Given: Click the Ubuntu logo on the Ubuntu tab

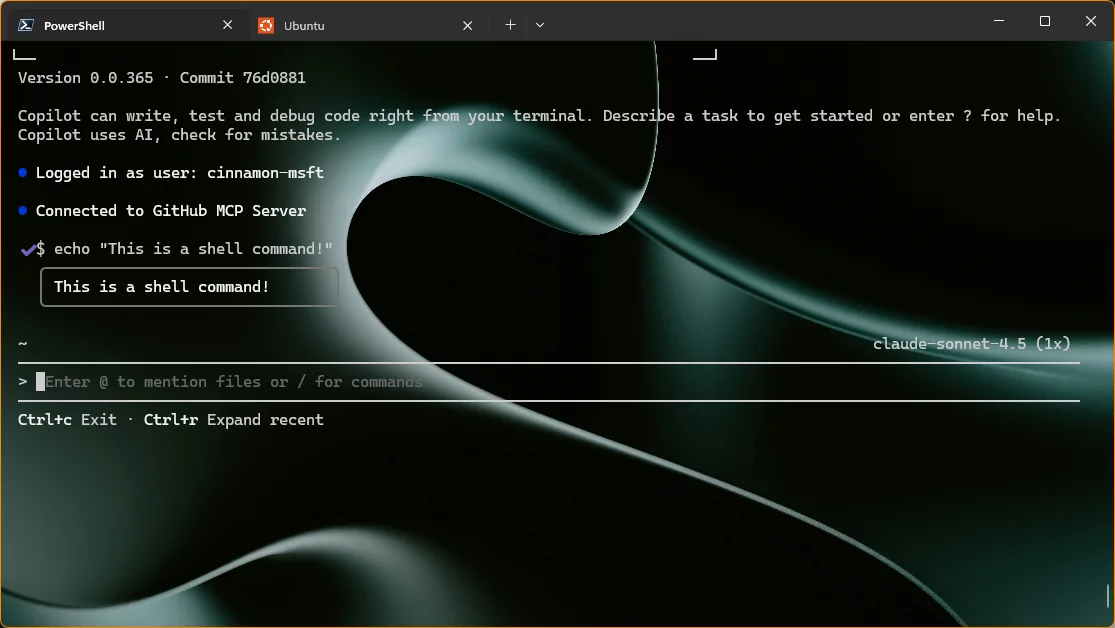Looking at the screenshot, I should pyautogui.click(x=266, y=25).
